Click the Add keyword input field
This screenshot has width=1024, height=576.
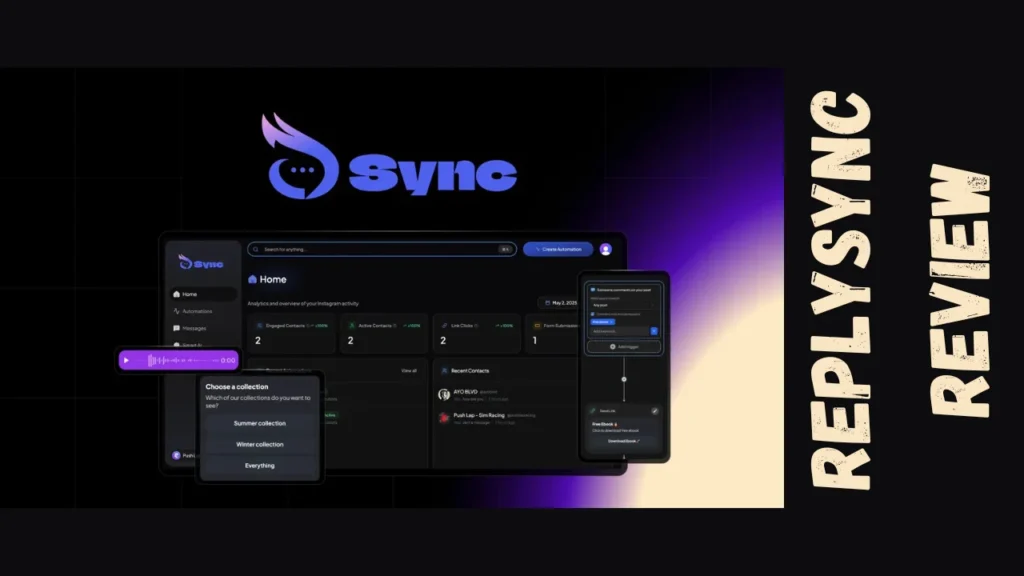click(619, 331)
